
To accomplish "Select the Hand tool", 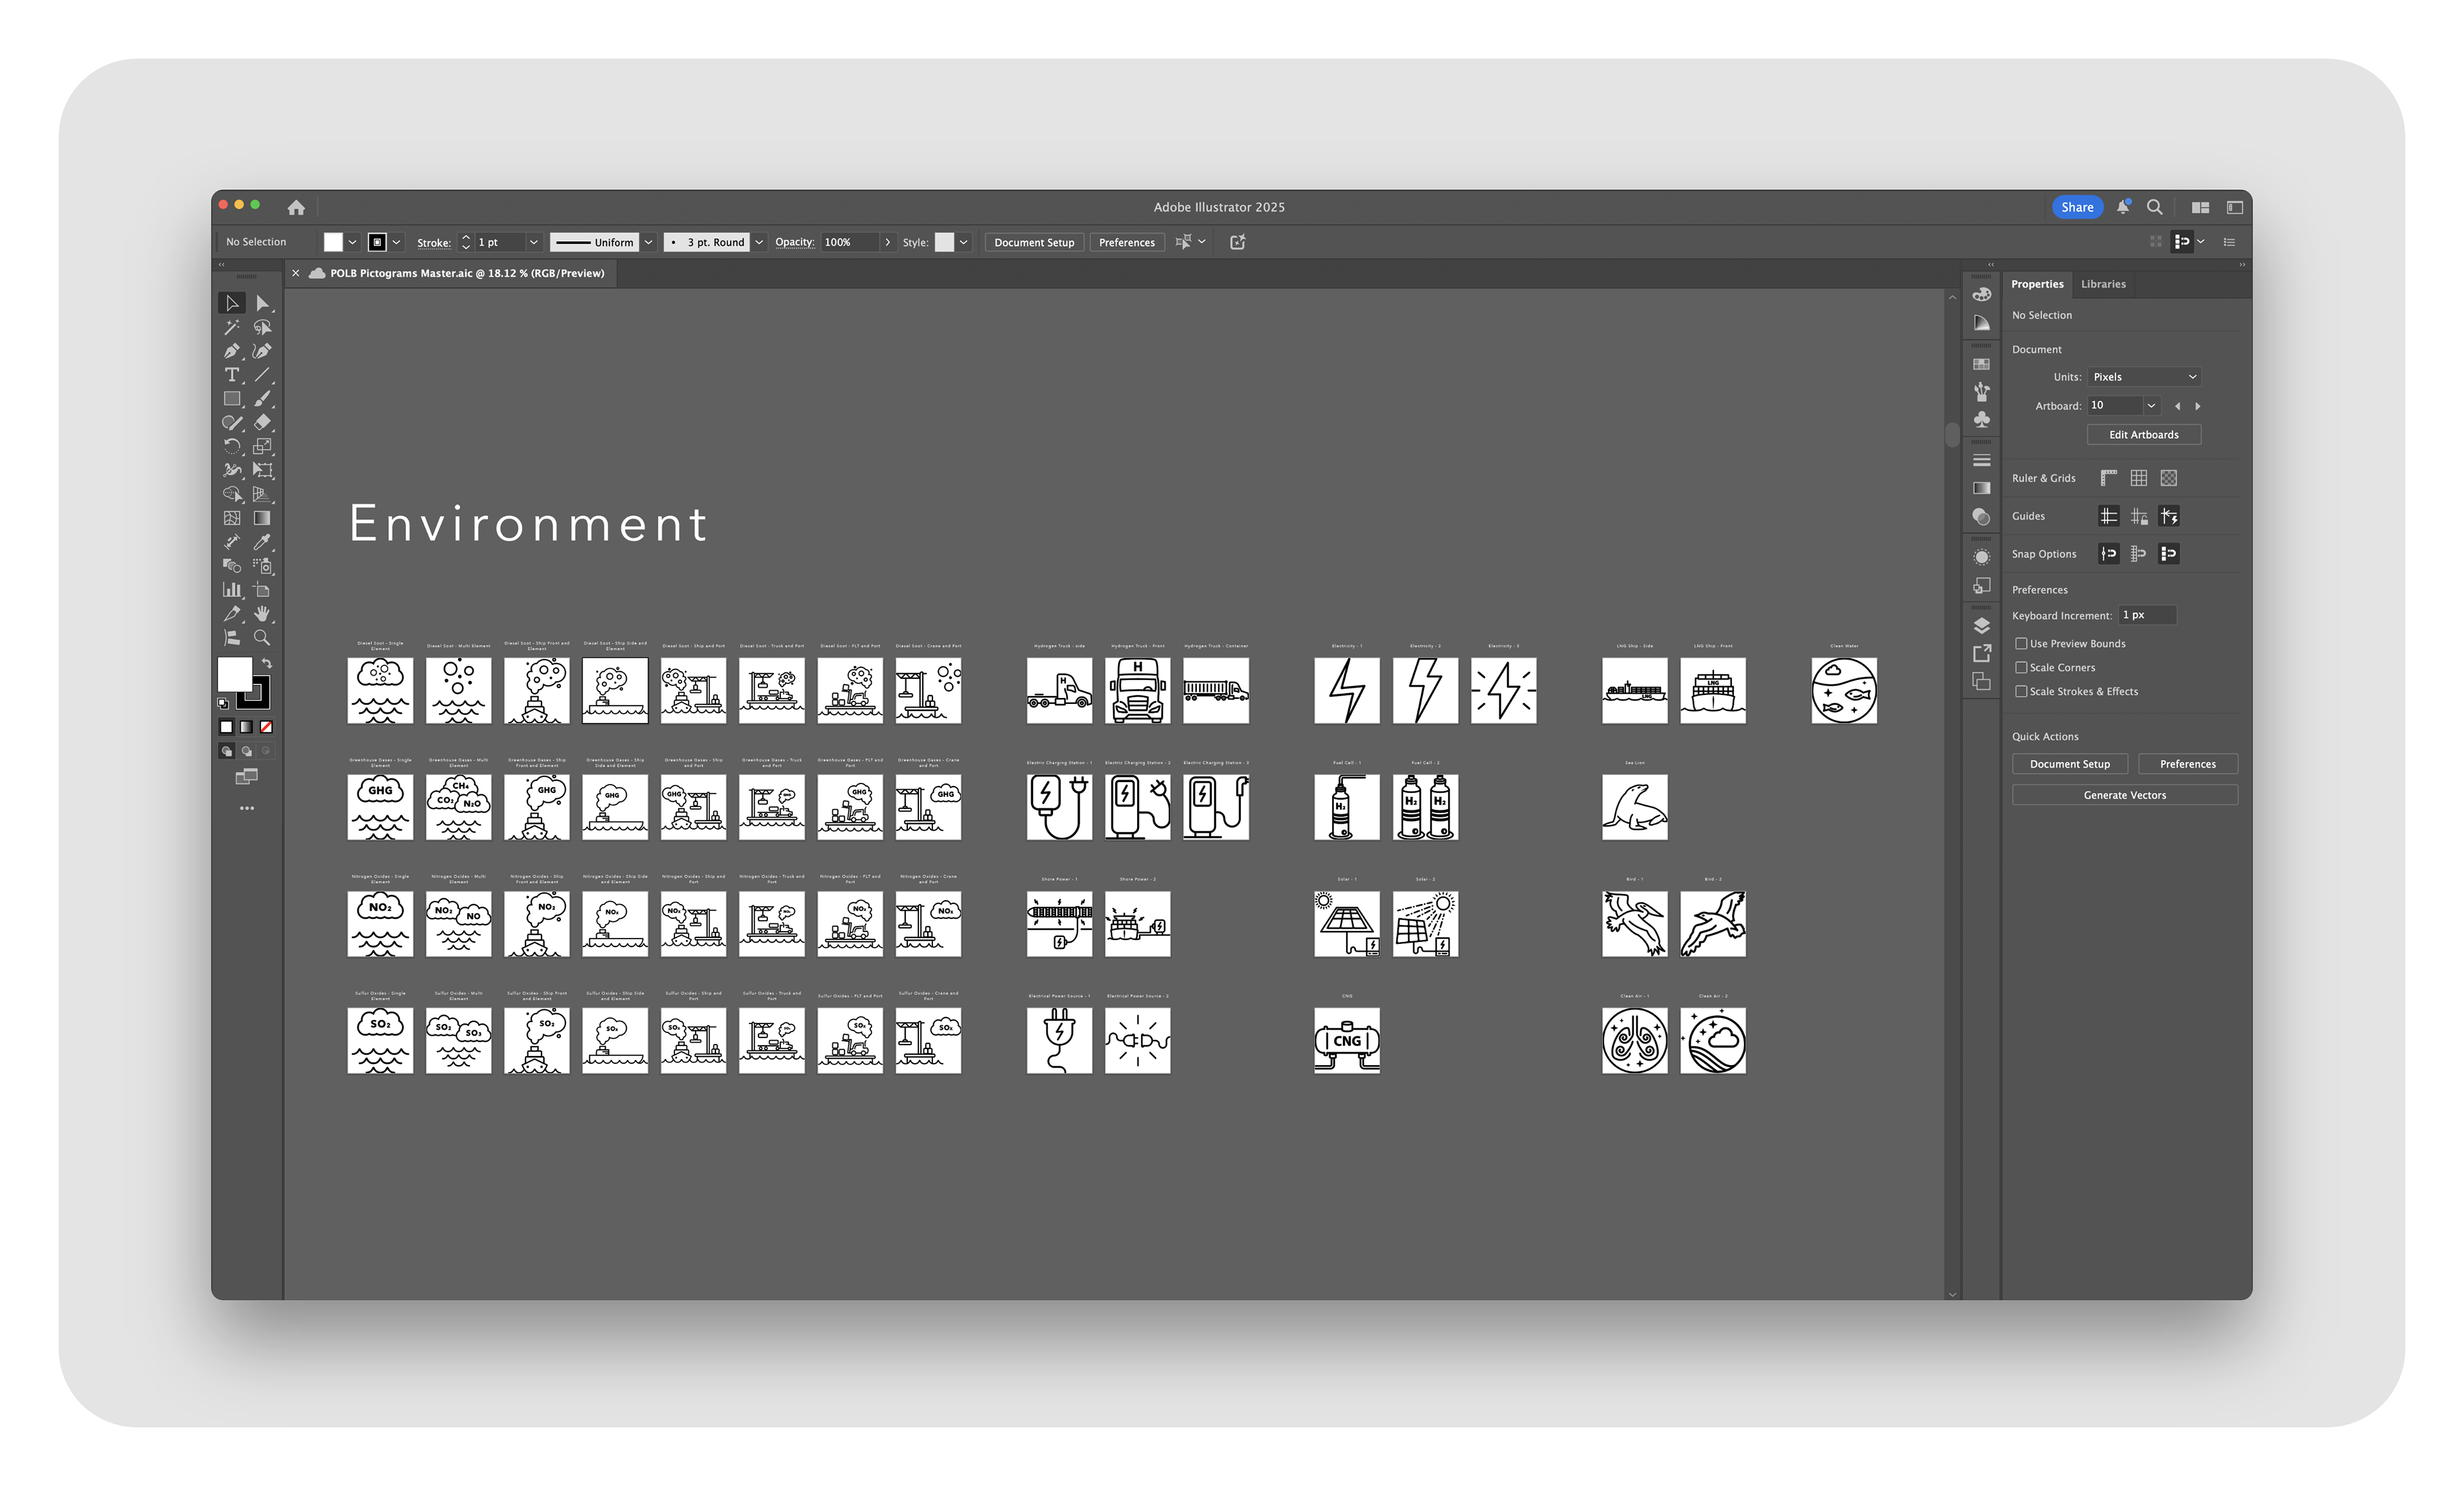I will coord(262,613).
